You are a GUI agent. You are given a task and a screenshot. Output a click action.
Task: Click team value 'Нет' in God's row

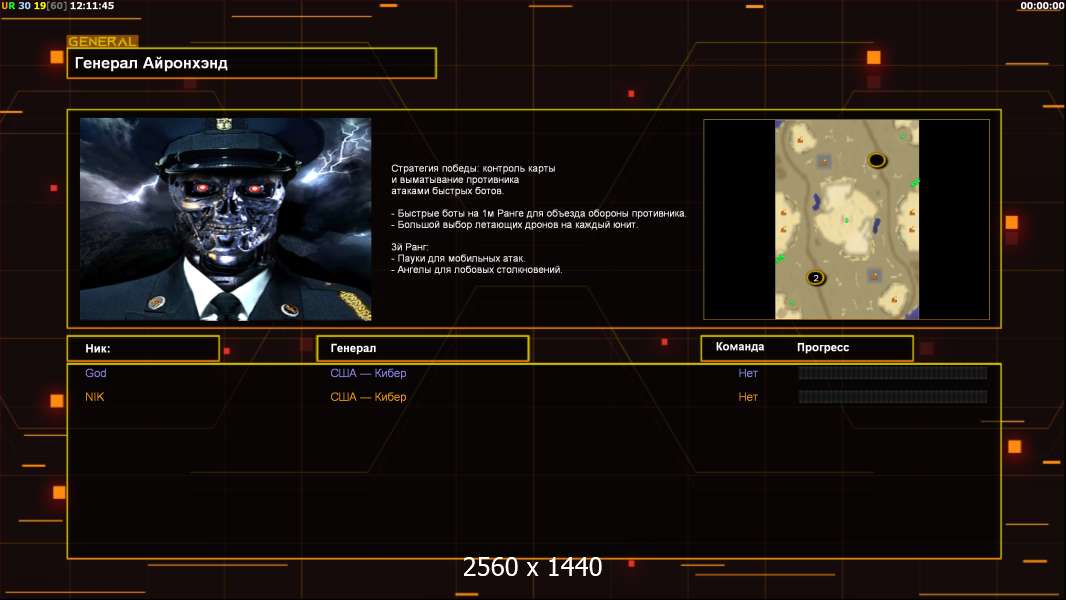[x=748, y=373]
